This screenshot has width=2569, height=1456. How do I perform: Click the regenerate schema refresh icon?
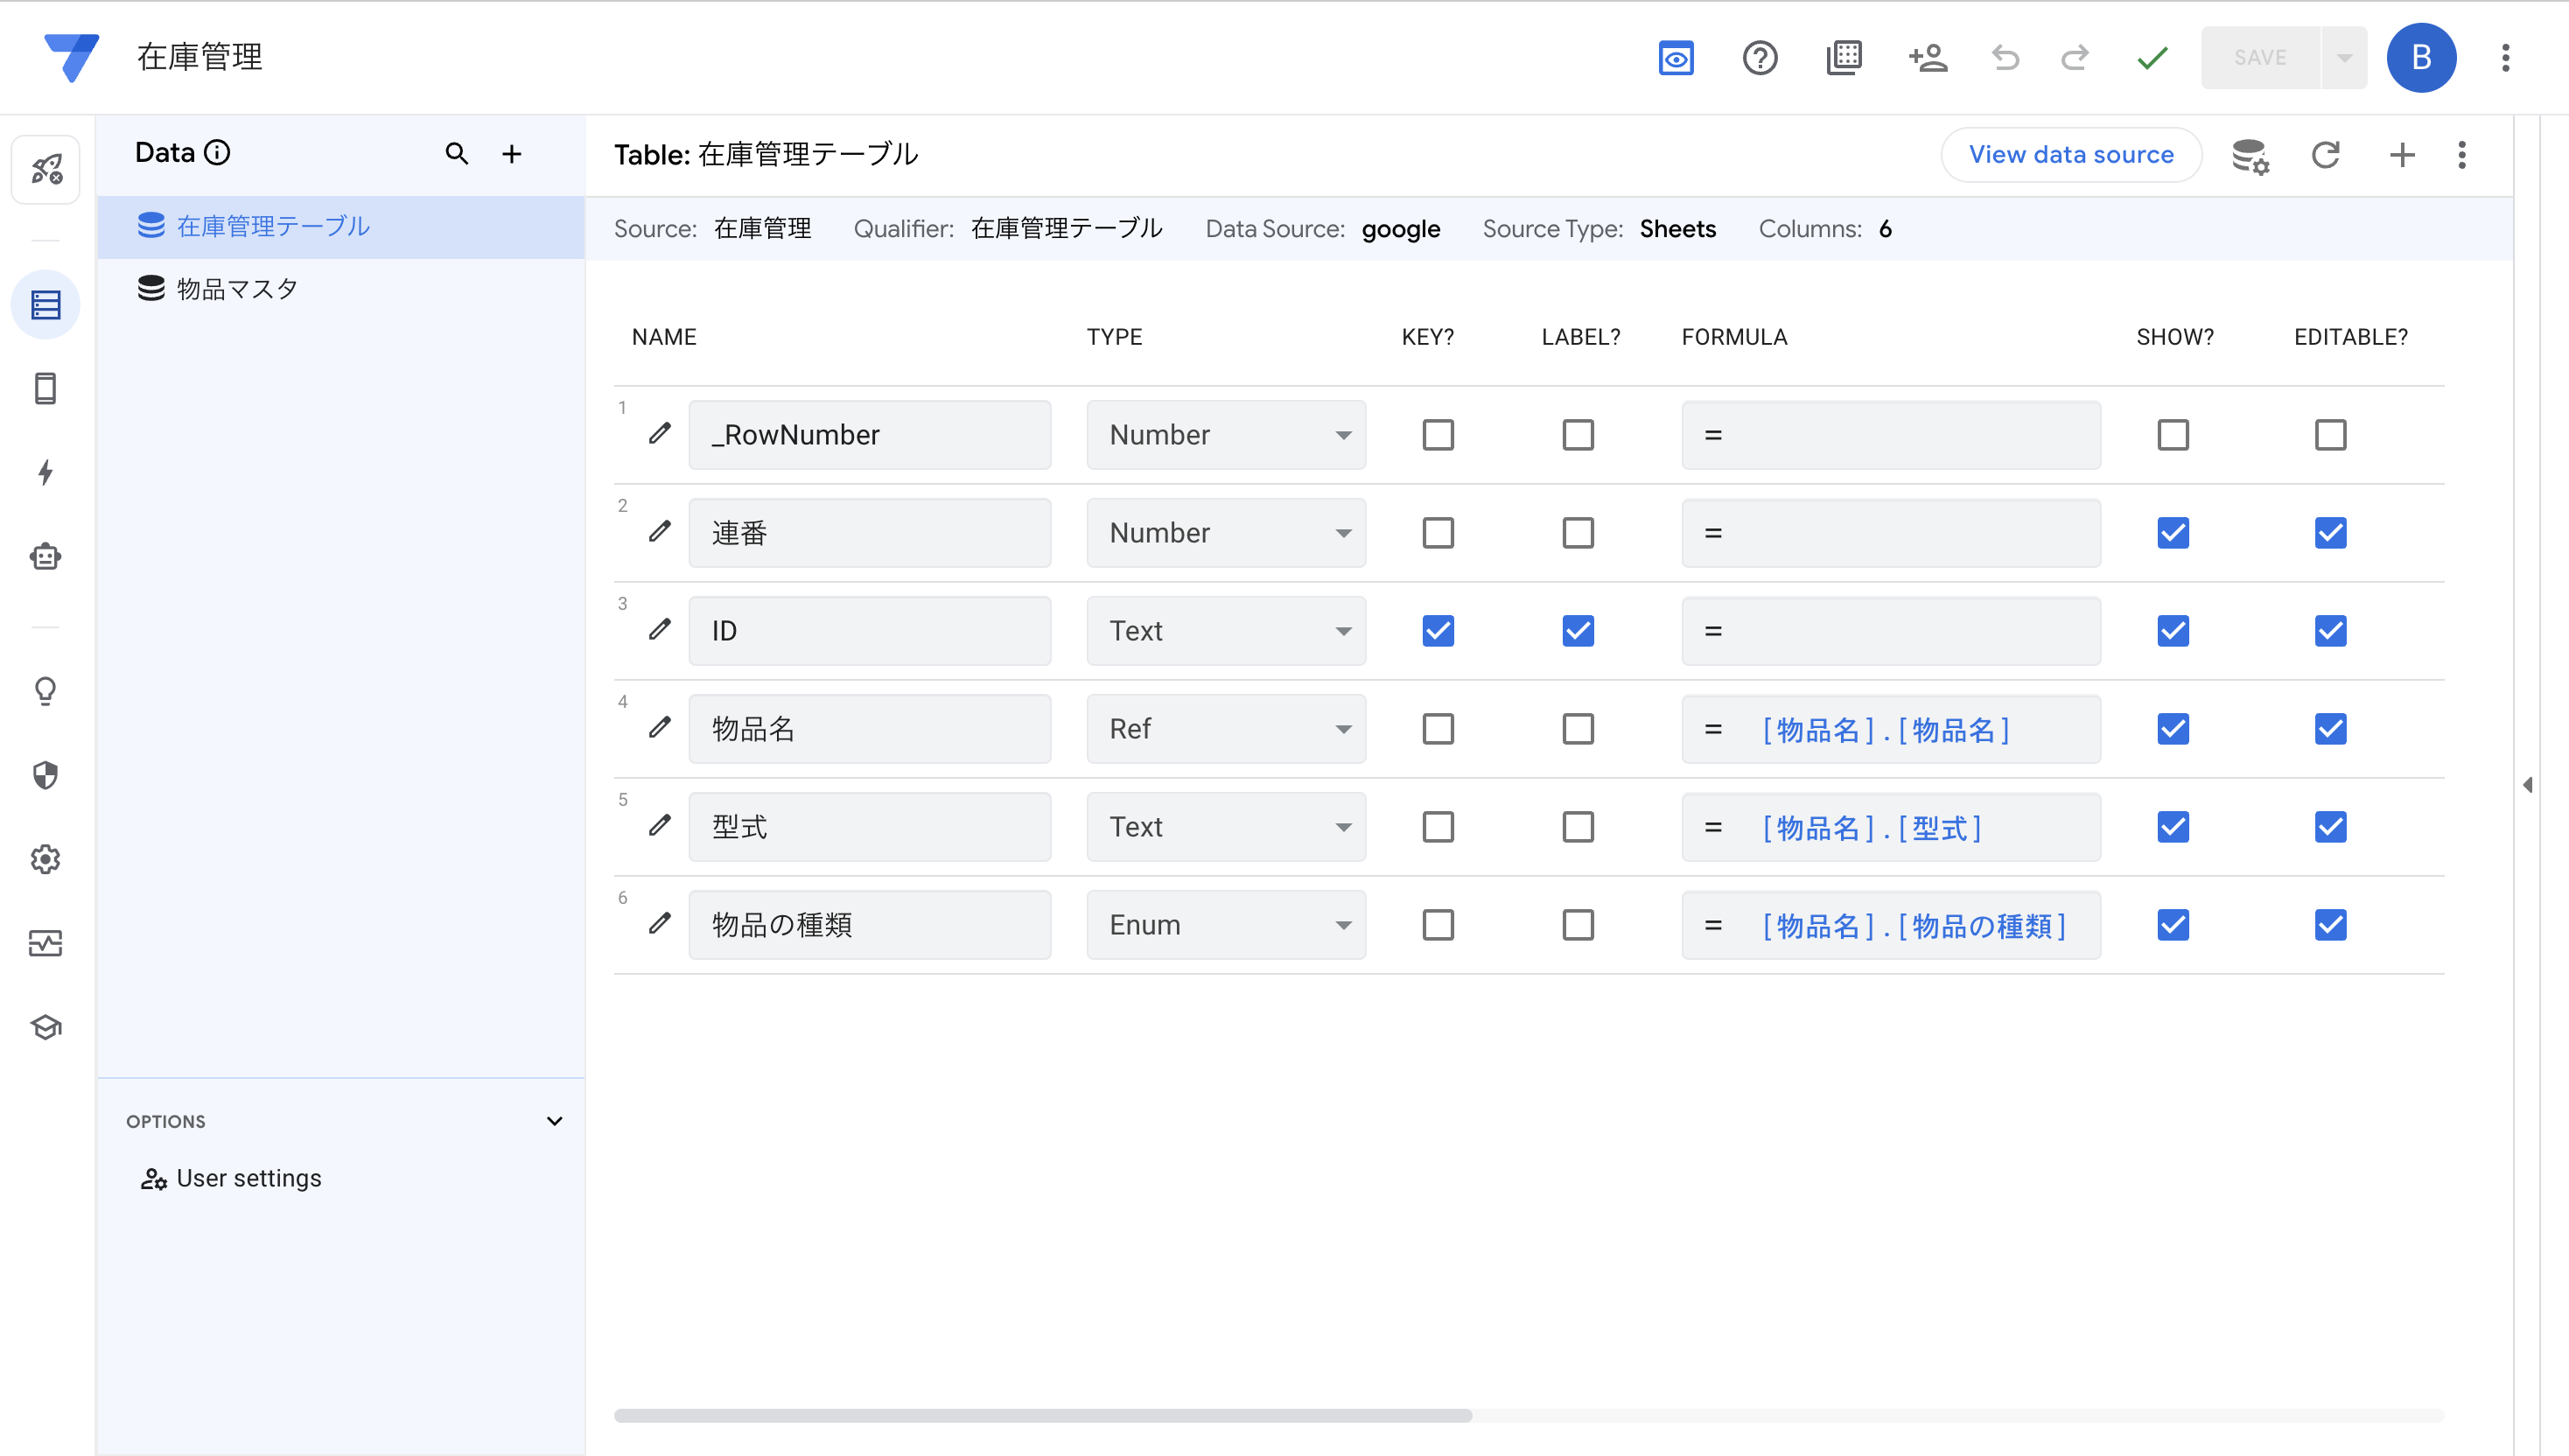(x=2325, y=155)
